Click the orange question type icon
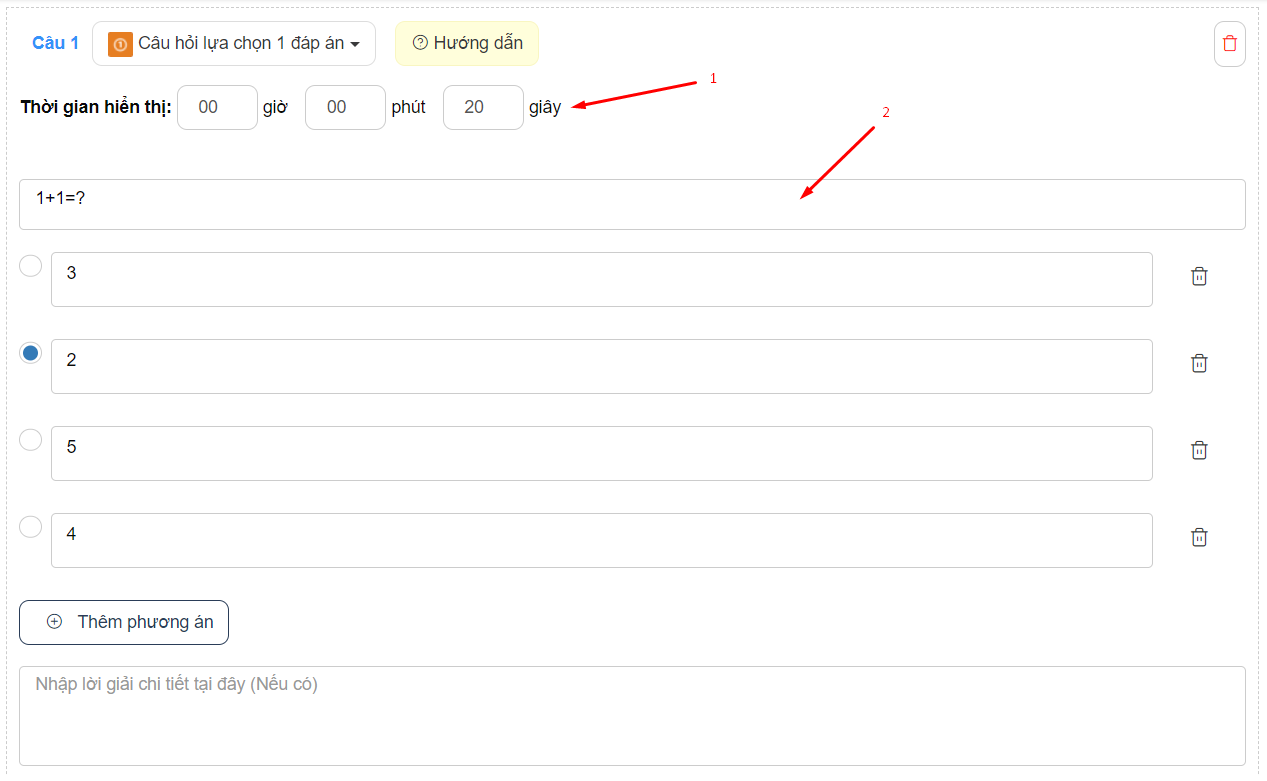Screen dimensions: 1267x781 coord(120,44)
